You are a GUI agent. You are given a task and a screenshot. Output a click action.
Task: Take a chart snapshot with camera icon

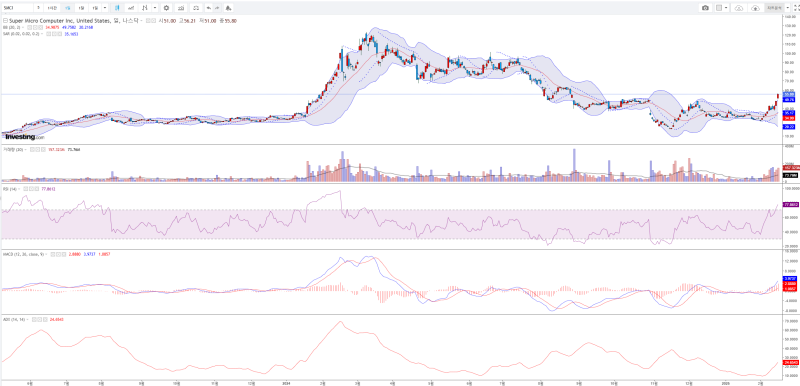705,8
